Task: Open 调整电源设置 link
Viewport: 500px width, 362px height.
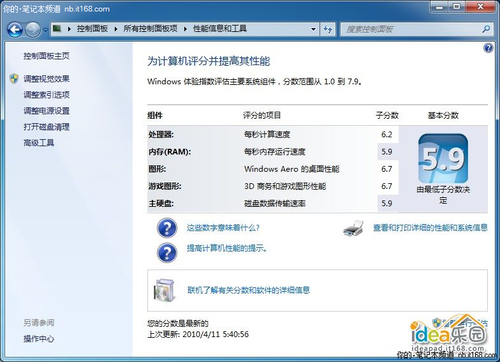Action: click(46, 111)
